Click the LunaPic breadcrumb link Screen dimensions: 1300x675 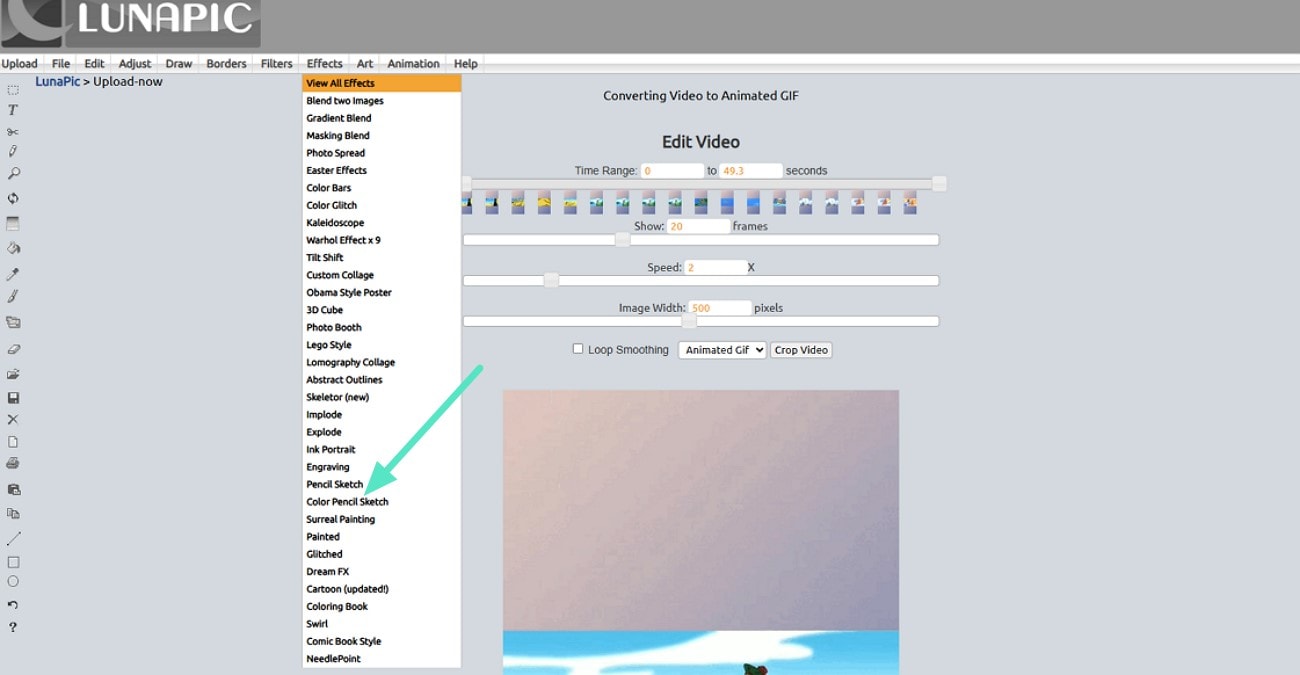(x=58, y=81)
